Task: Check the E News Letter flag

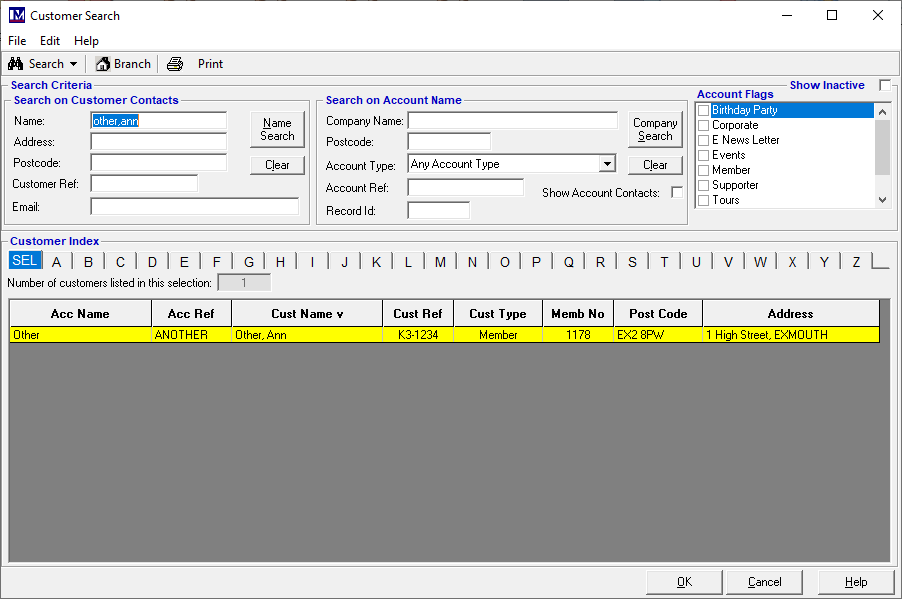Action: click(x=704, y=140)
